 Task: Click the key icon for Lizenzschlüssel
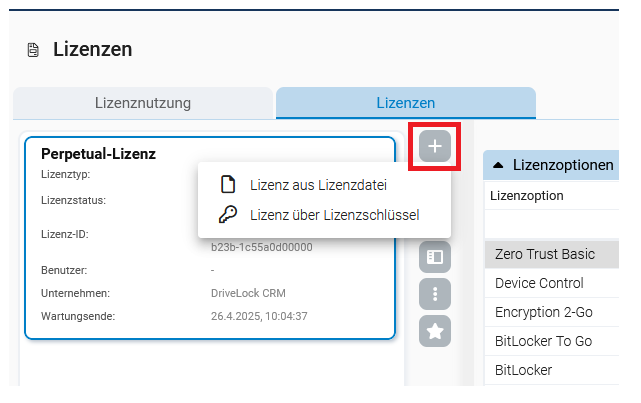tap(227, 214)
